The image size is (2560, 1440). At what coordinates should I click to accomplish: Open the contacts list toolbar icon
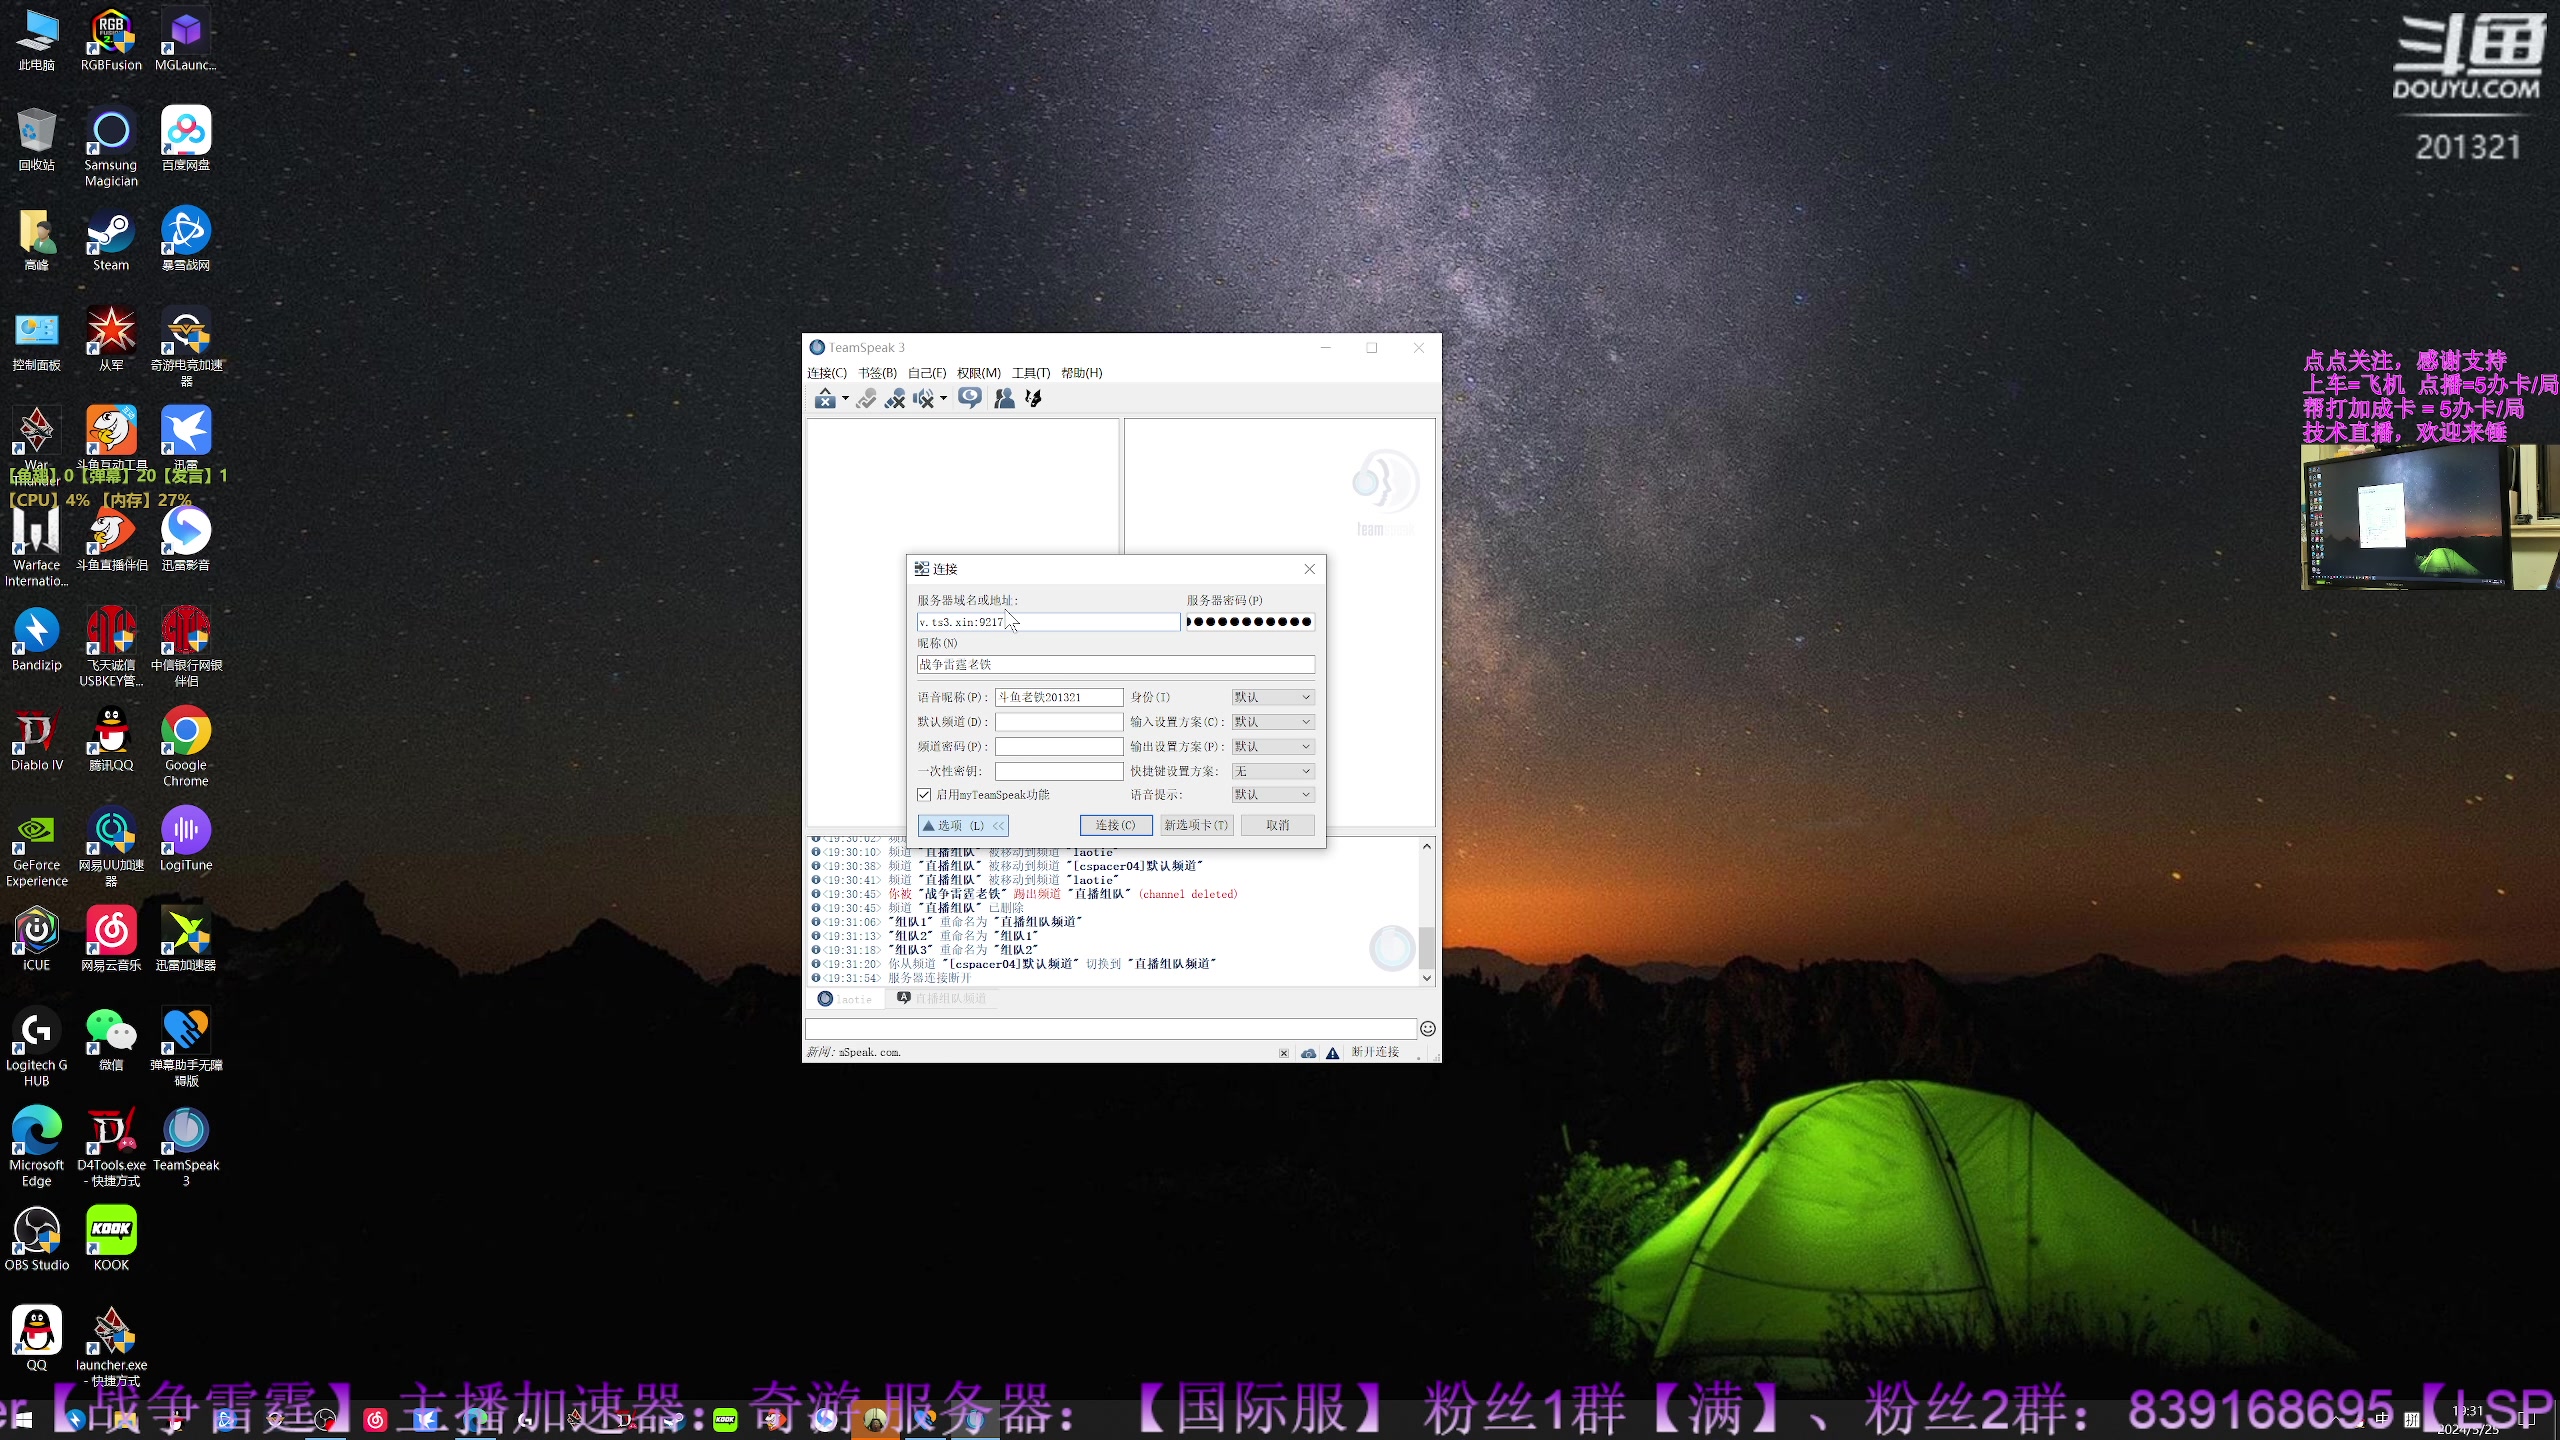(1004, 399)
